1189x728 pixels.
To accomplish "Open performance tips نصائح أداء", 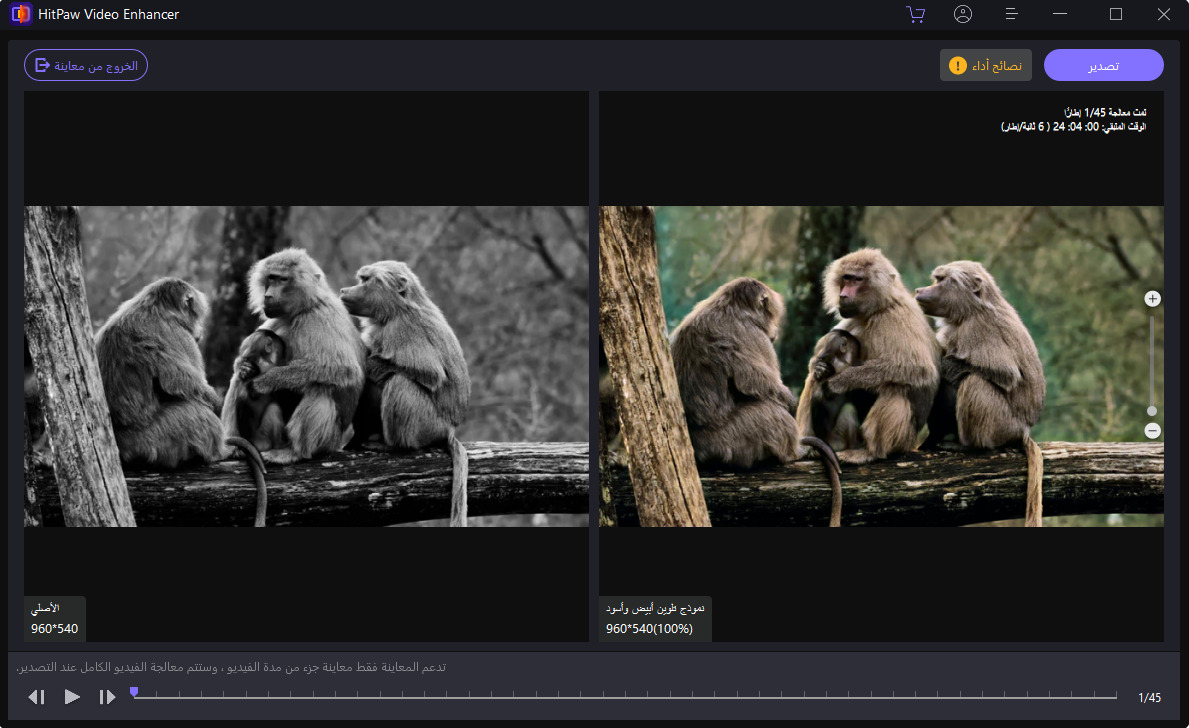I will (x=985, y=65).
